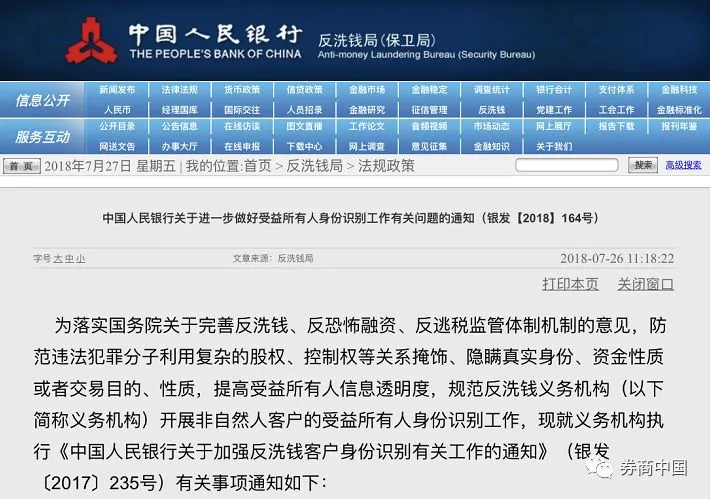710x499 pixels.
Task: Click THE PEOPLE'S BANK OF CHINA text
Action: (x=216, y=54)
